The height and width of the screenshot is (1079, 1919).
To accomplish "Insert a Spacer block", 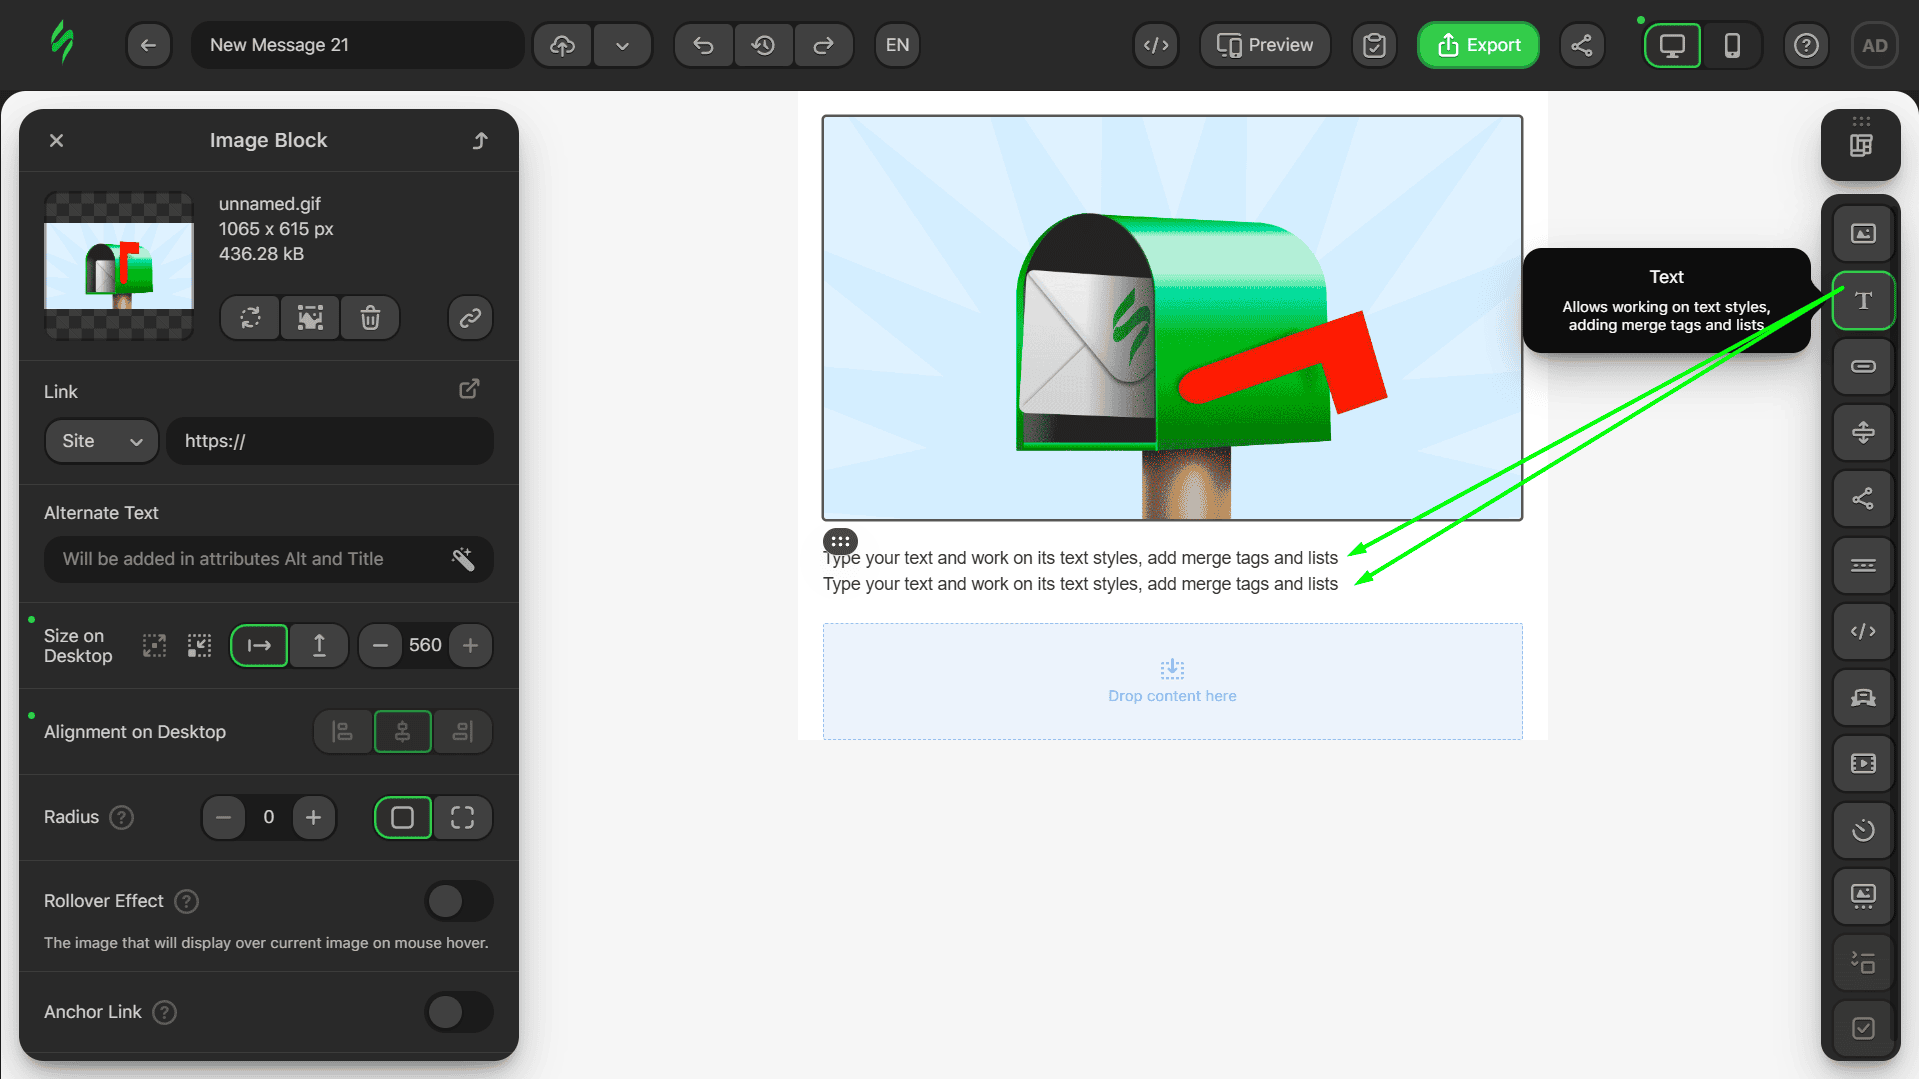I will 1862,433.
